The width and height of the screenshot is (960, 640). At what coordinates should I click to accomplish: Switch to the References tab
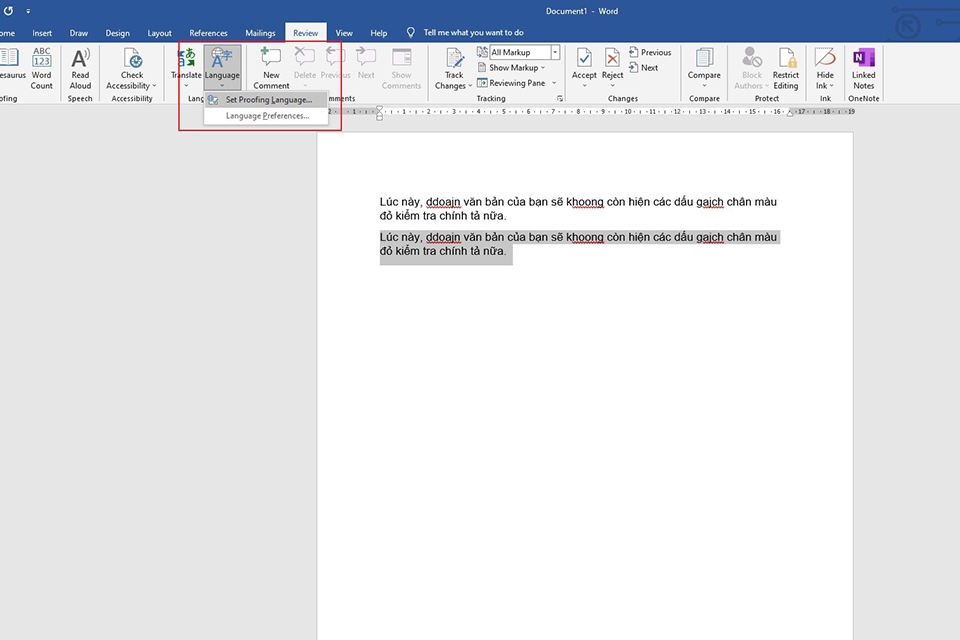click(209, 33)
